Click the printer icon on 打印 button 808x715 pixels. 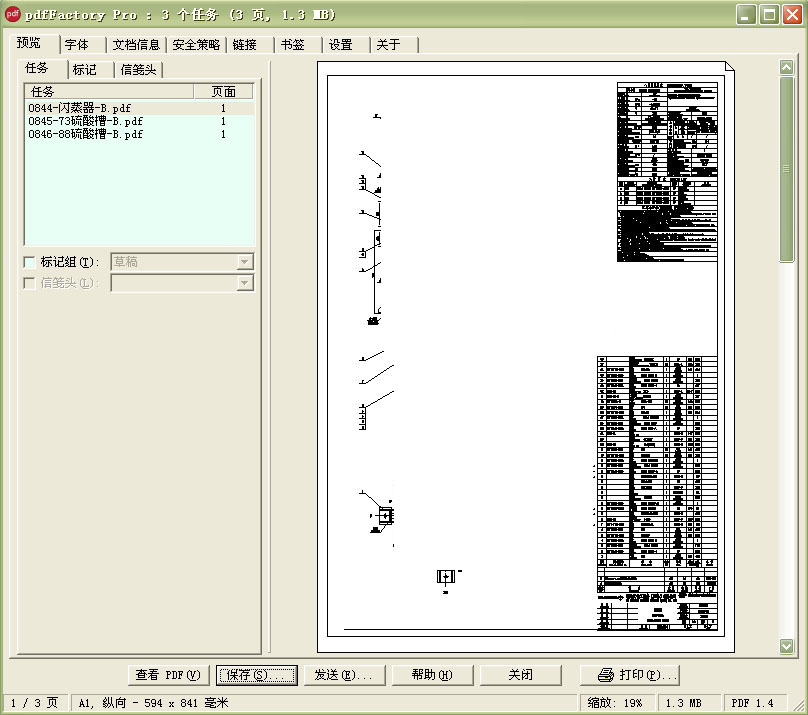[605, 675]
